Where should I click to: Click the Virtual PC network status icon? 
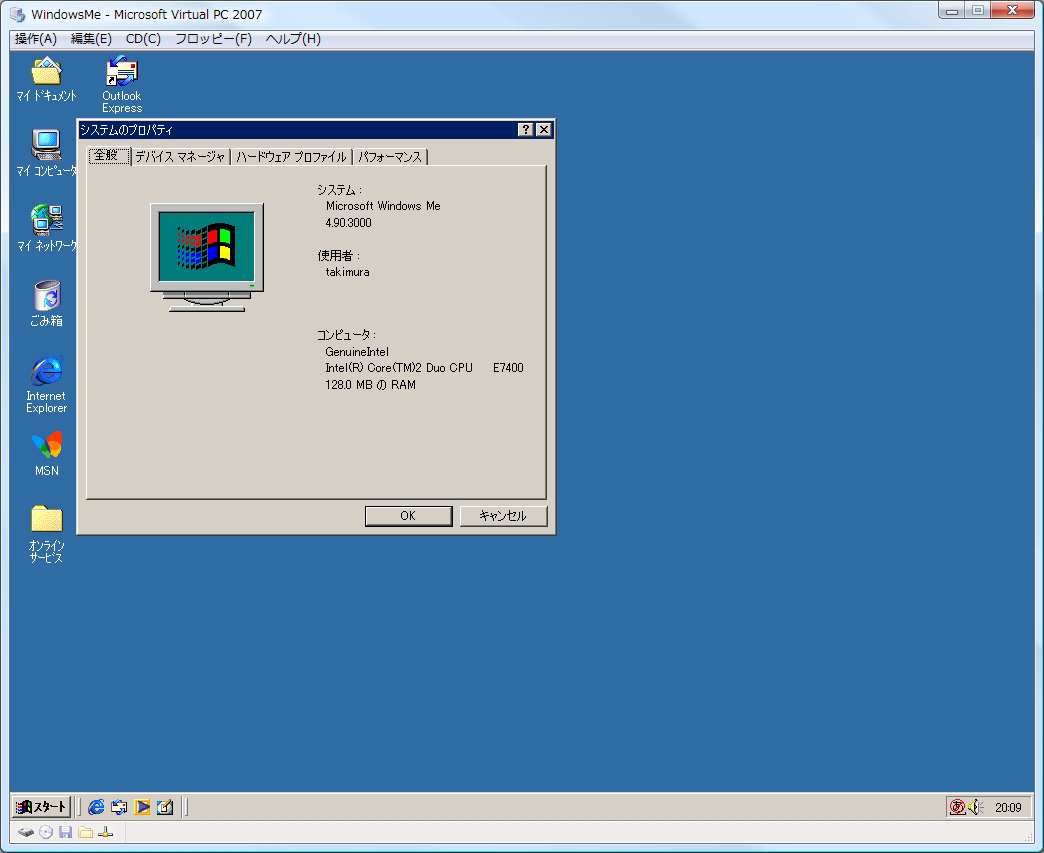pyautogui.click(x=105, y=832)
